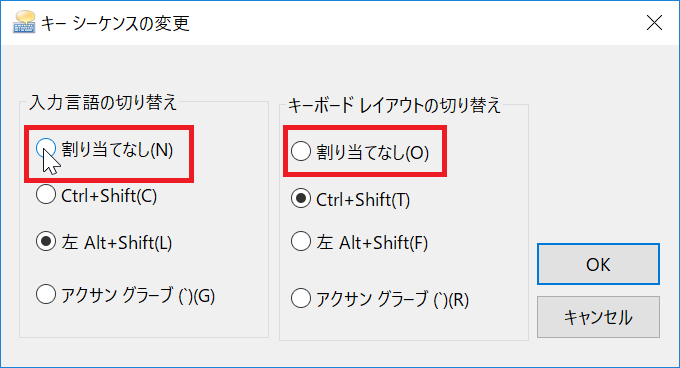Click the 左 Alt+Shift(F) label text
The height and width of the screenshot is (368, 680).
[x=372, y=242]
